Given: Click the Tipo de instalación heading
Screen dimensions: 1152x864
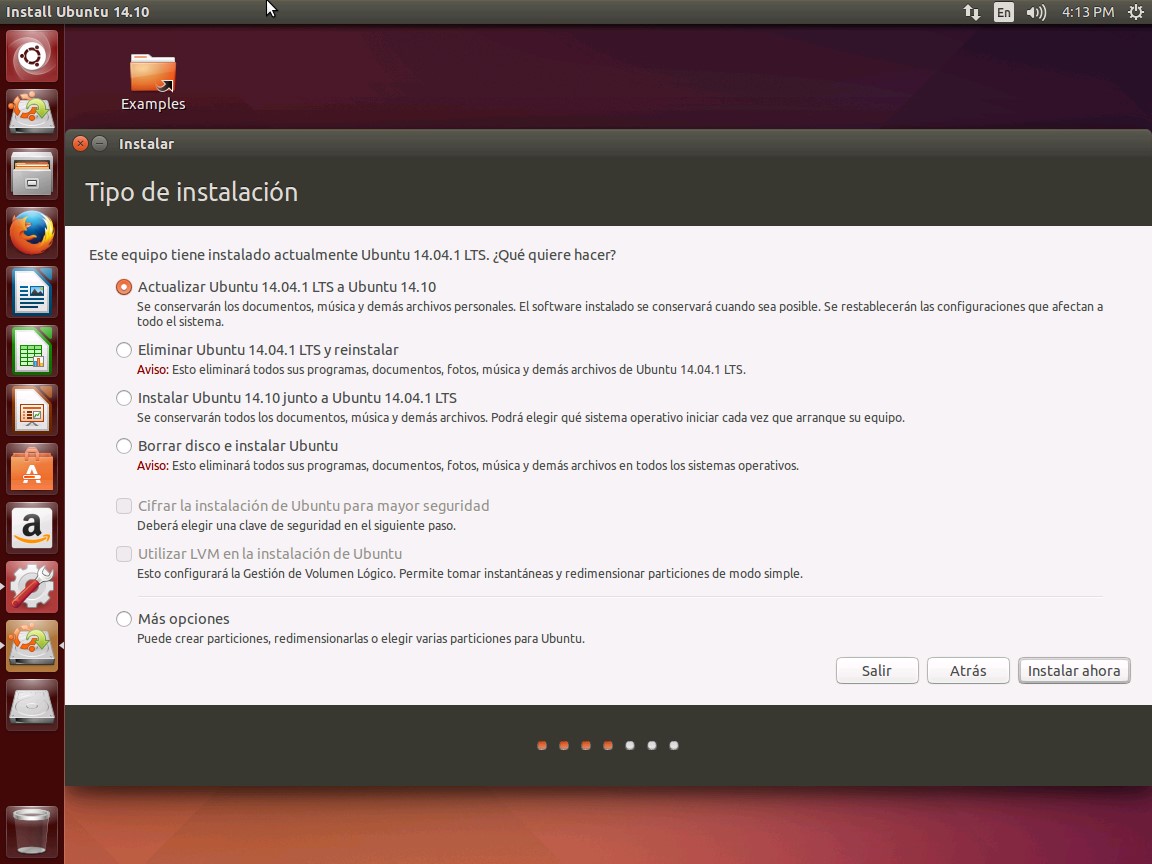Looking at the screenshot, I should click(x=192, y=192).
